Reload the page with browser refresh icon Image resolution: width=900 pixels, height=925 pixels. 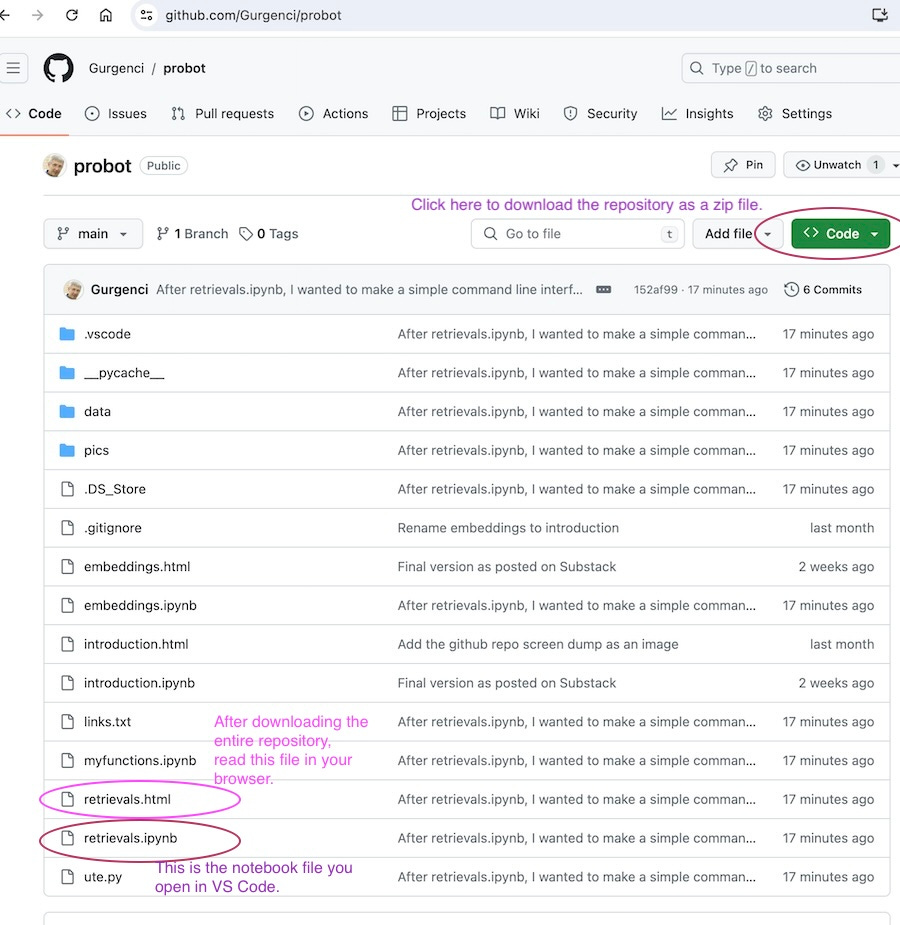72,15
